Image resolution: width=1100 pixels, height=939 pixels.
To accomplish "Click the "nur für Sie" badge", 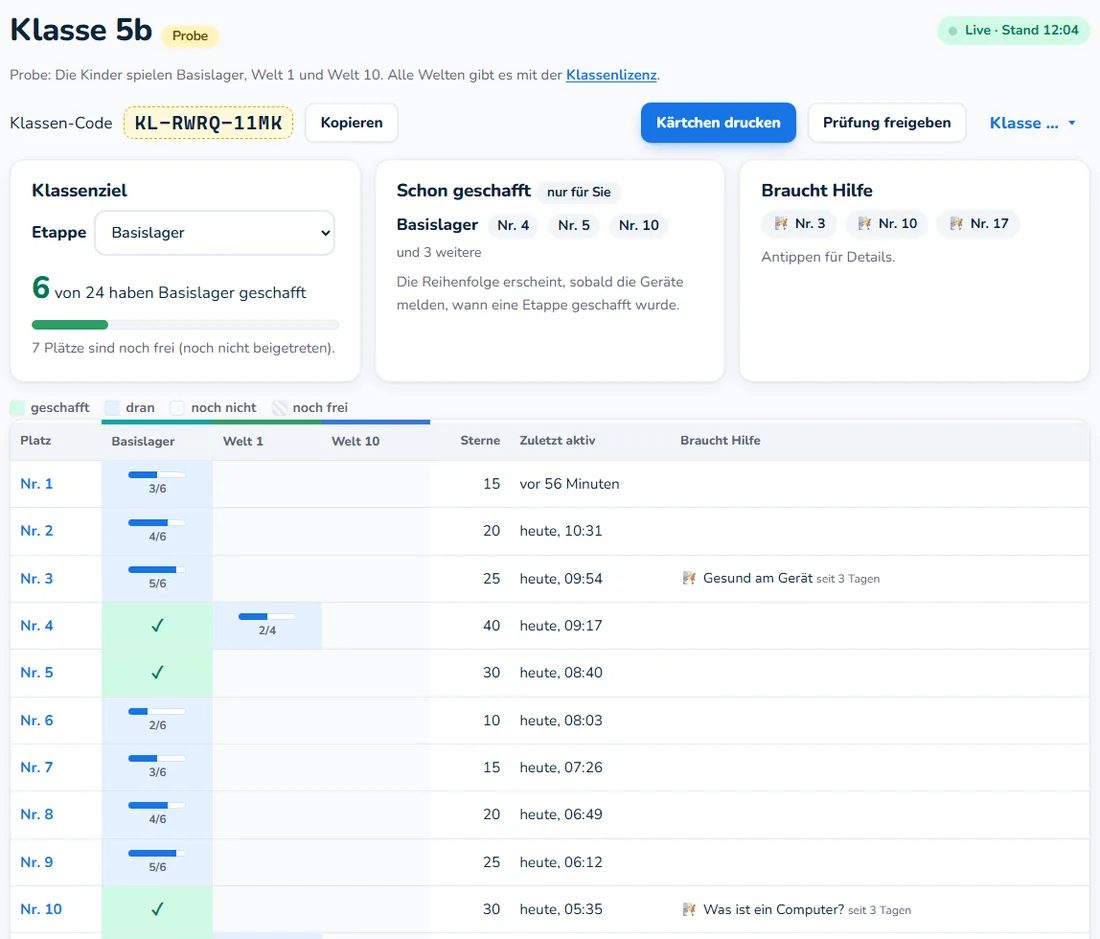I will pos(579,192).
